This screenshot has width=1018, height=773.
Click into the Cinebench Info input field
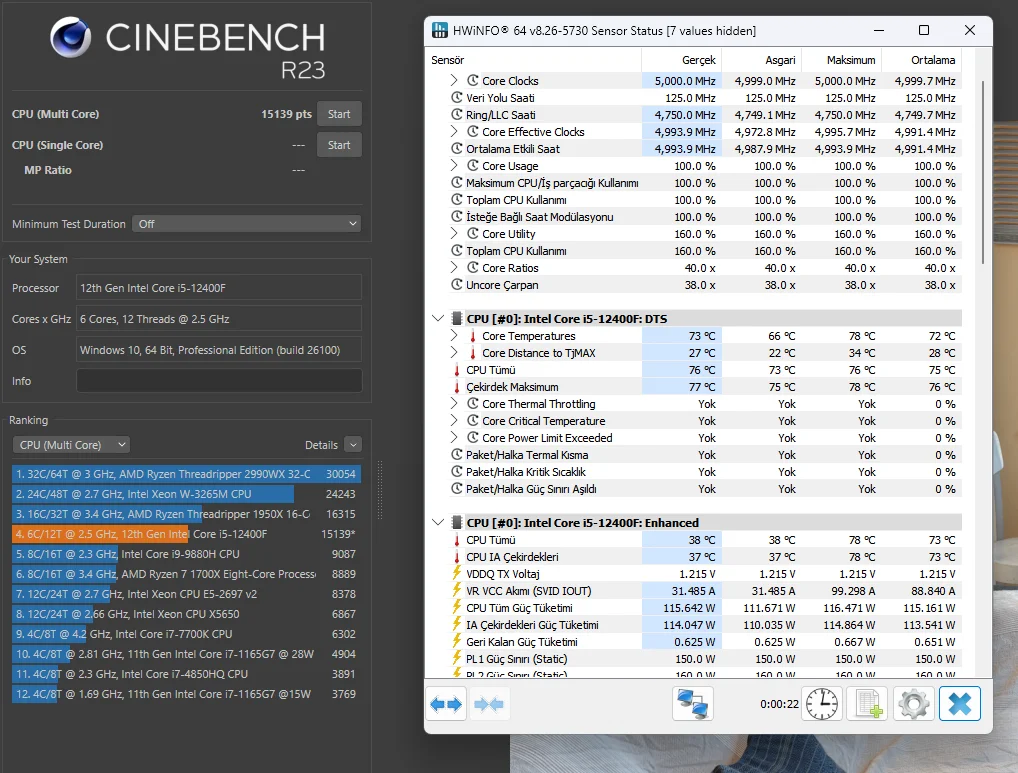219,381
